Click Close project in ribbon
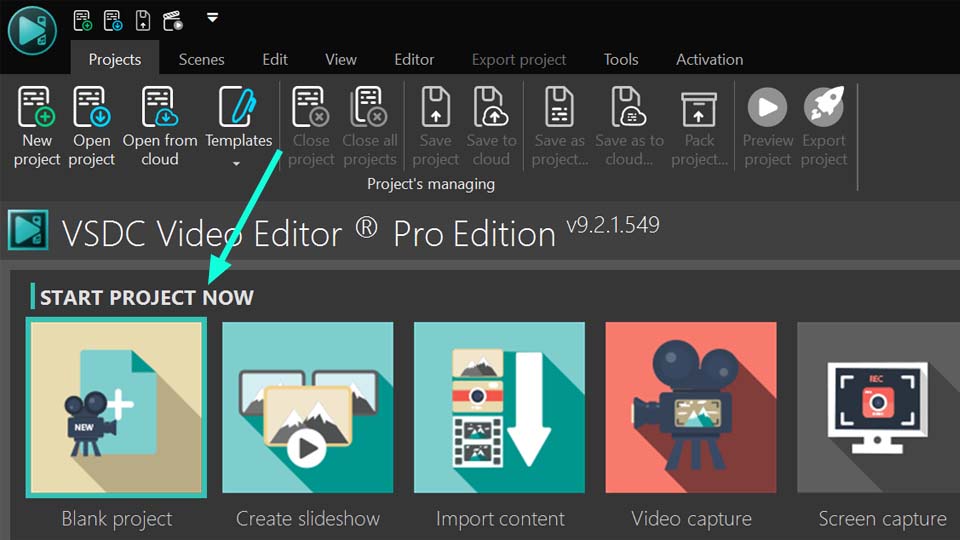The width and height of the screenshot is (960, 540). [x=311, y=126]
